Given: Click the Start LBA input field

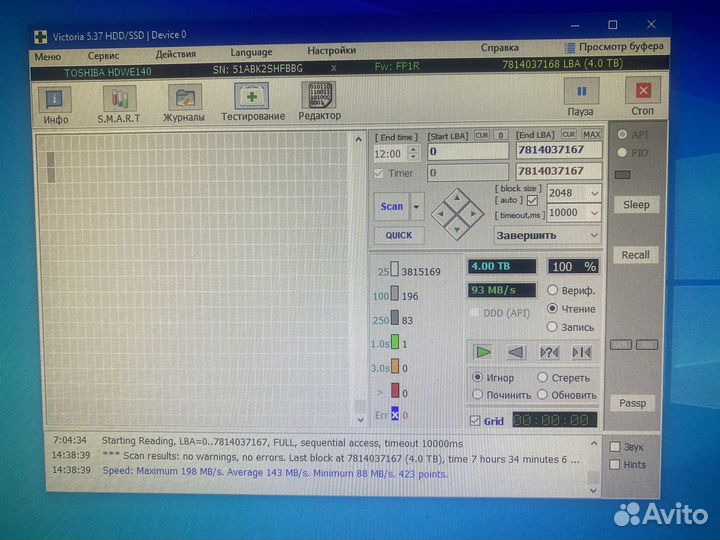Looking at the screenshot, I should point(468,151).
